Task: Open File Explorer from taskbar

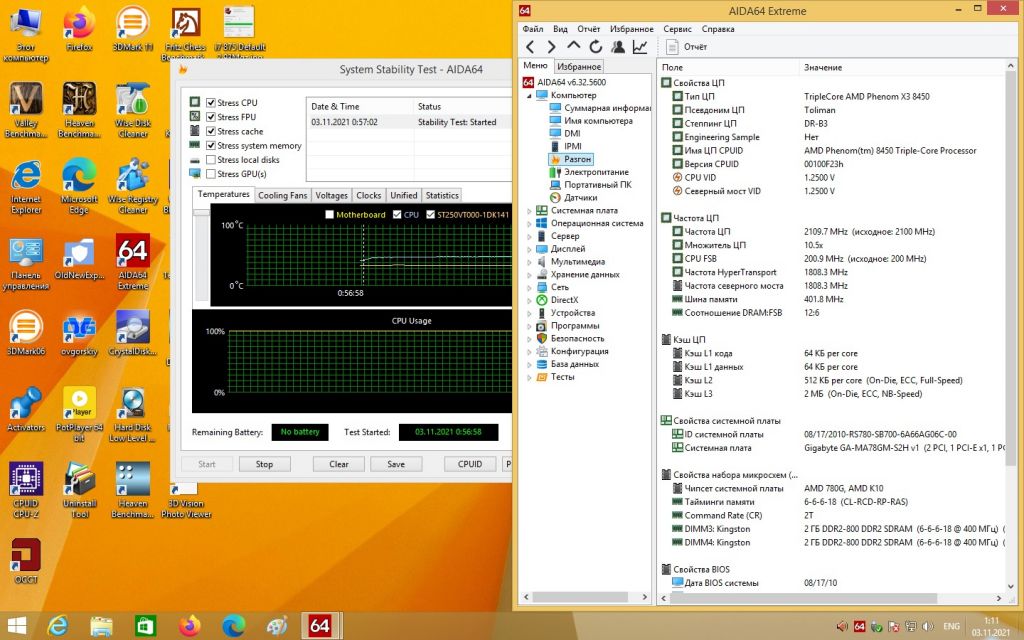Action: [x=101, y=626]
